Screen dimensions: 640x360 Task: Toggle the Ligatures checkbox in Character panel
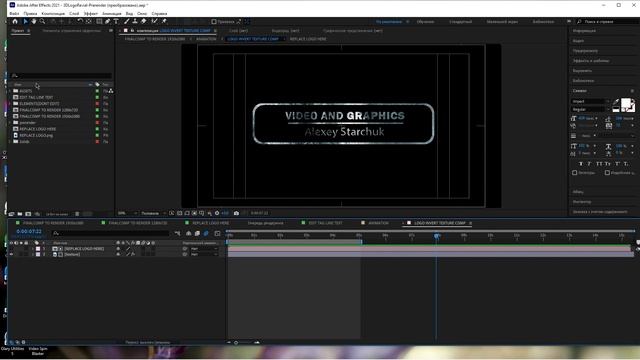click(x=575, y=173)
